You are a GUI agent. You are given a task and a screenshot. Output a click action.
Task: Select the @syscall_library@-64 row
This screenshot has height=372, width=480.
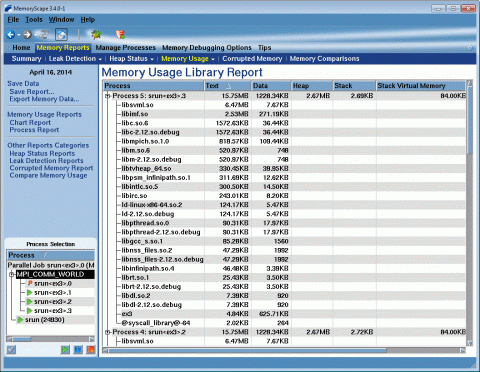[x=285, y=323]
